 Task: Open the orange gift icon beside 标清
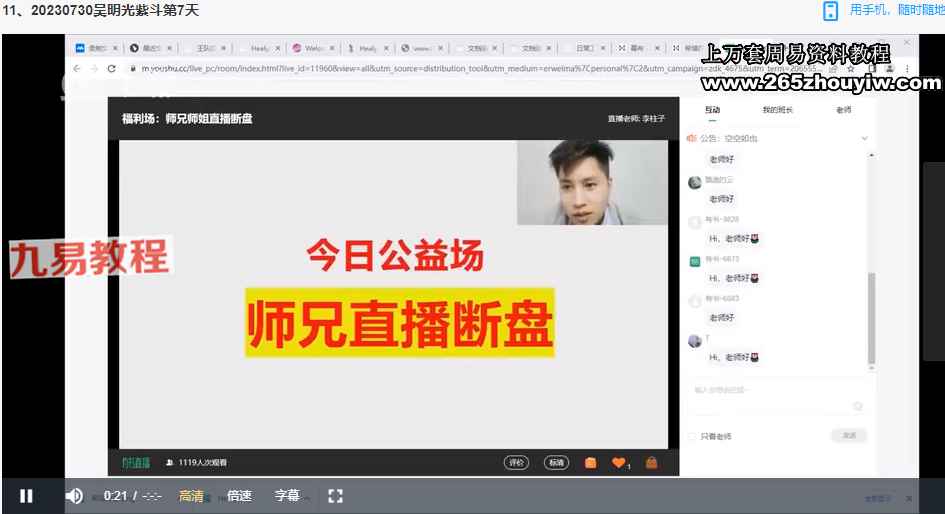591,462
